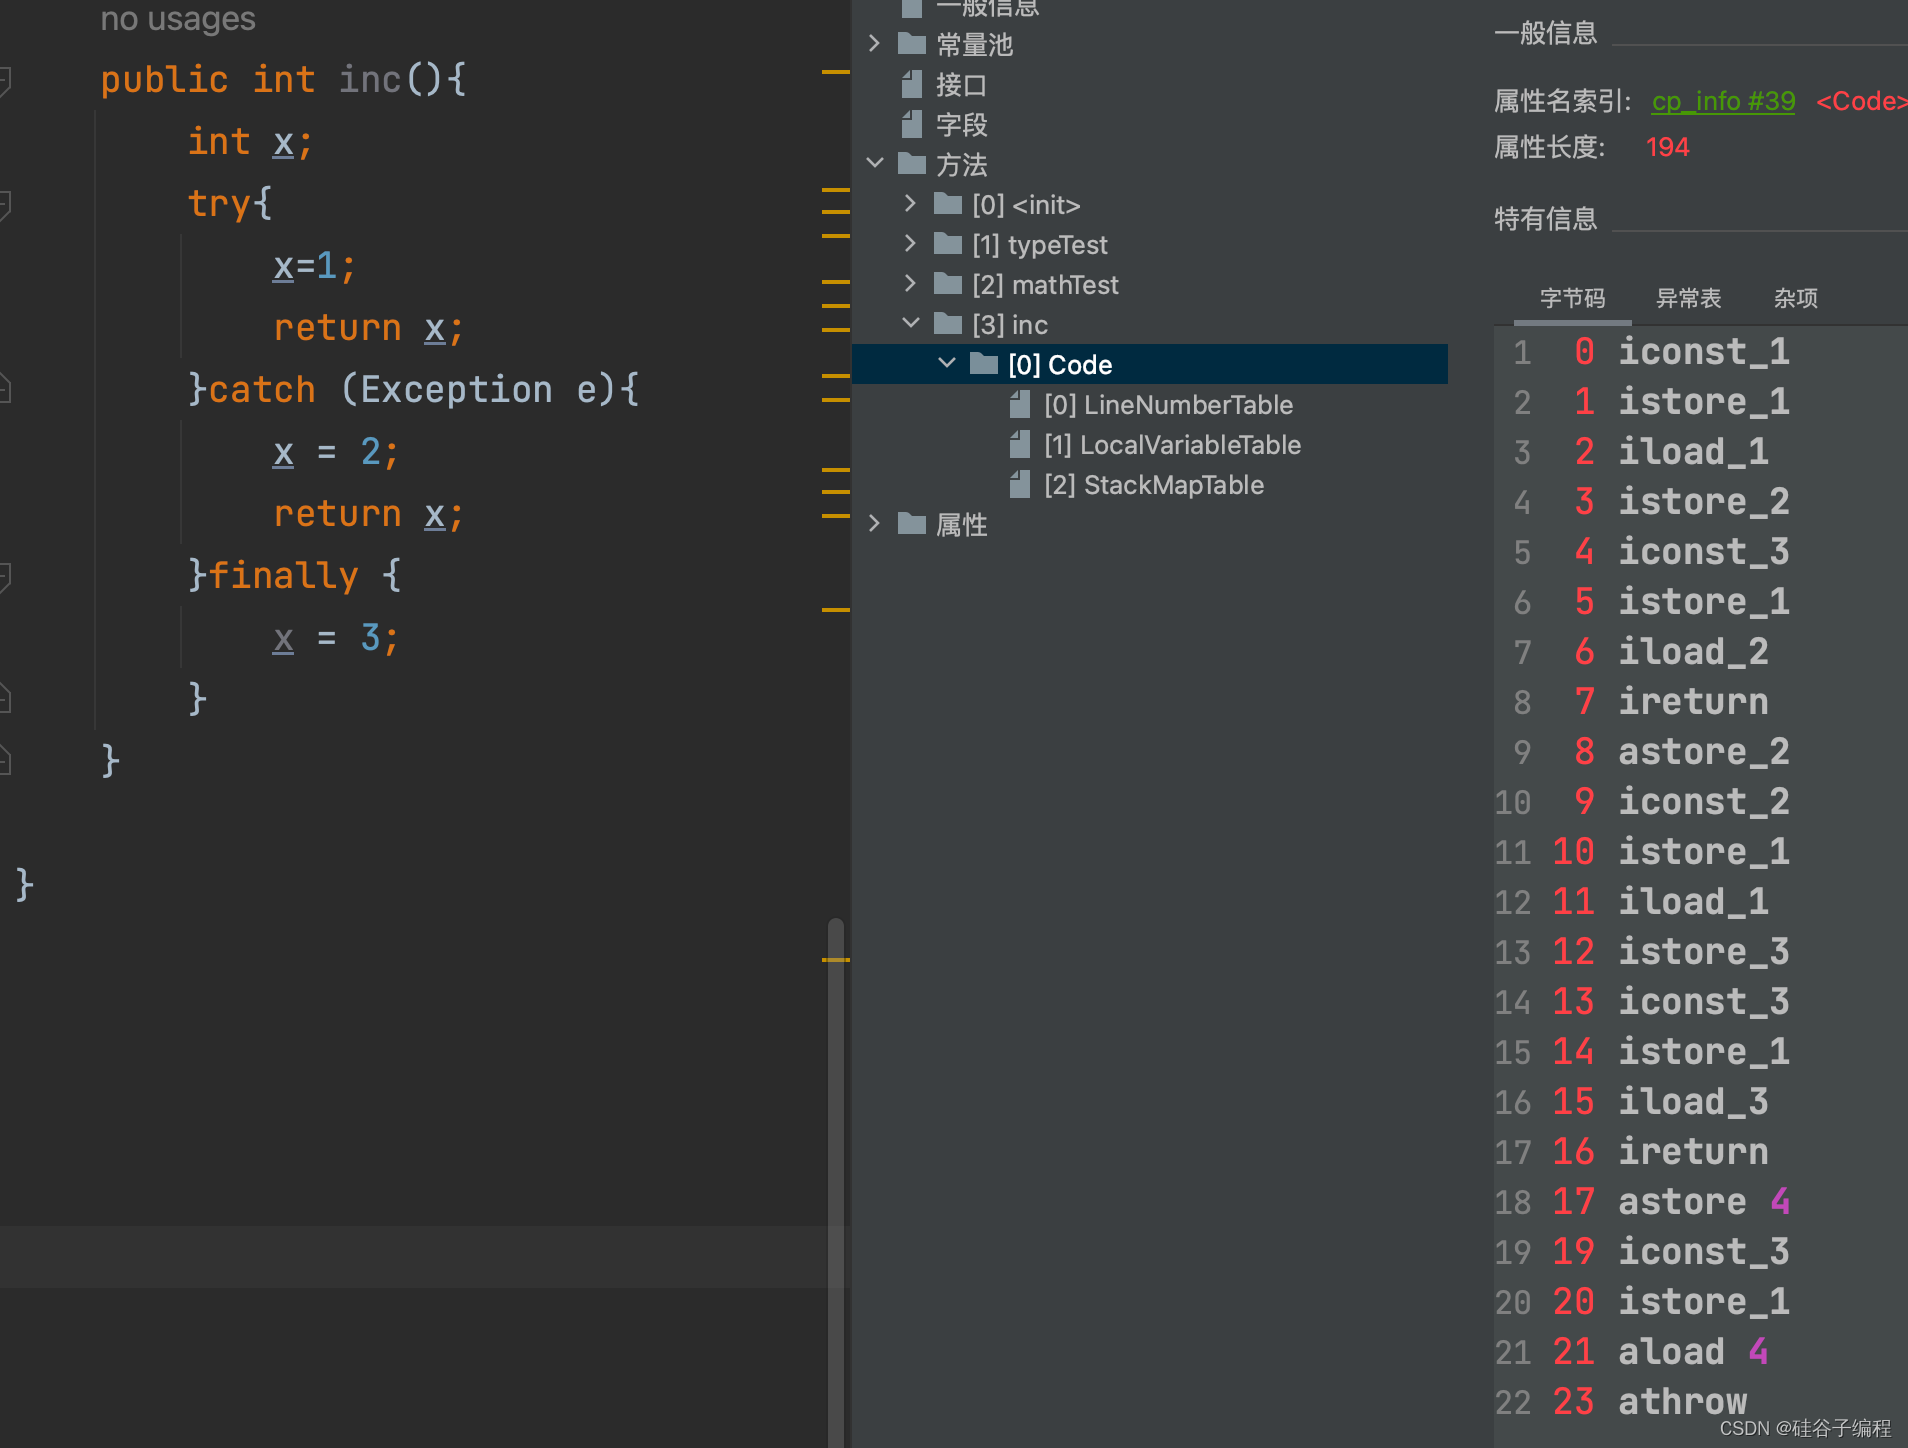Screen dimensions: 1908x1448
Task: Click the 方法 folder icon
Action: 911,163
